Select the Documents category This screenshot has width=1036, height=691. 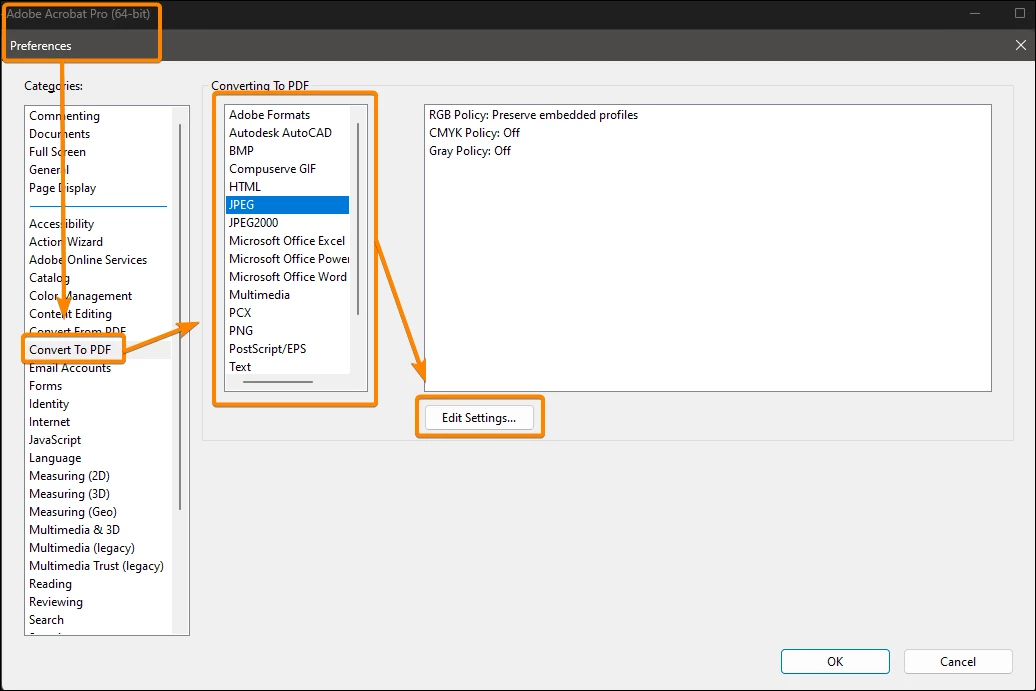[59, 133]
